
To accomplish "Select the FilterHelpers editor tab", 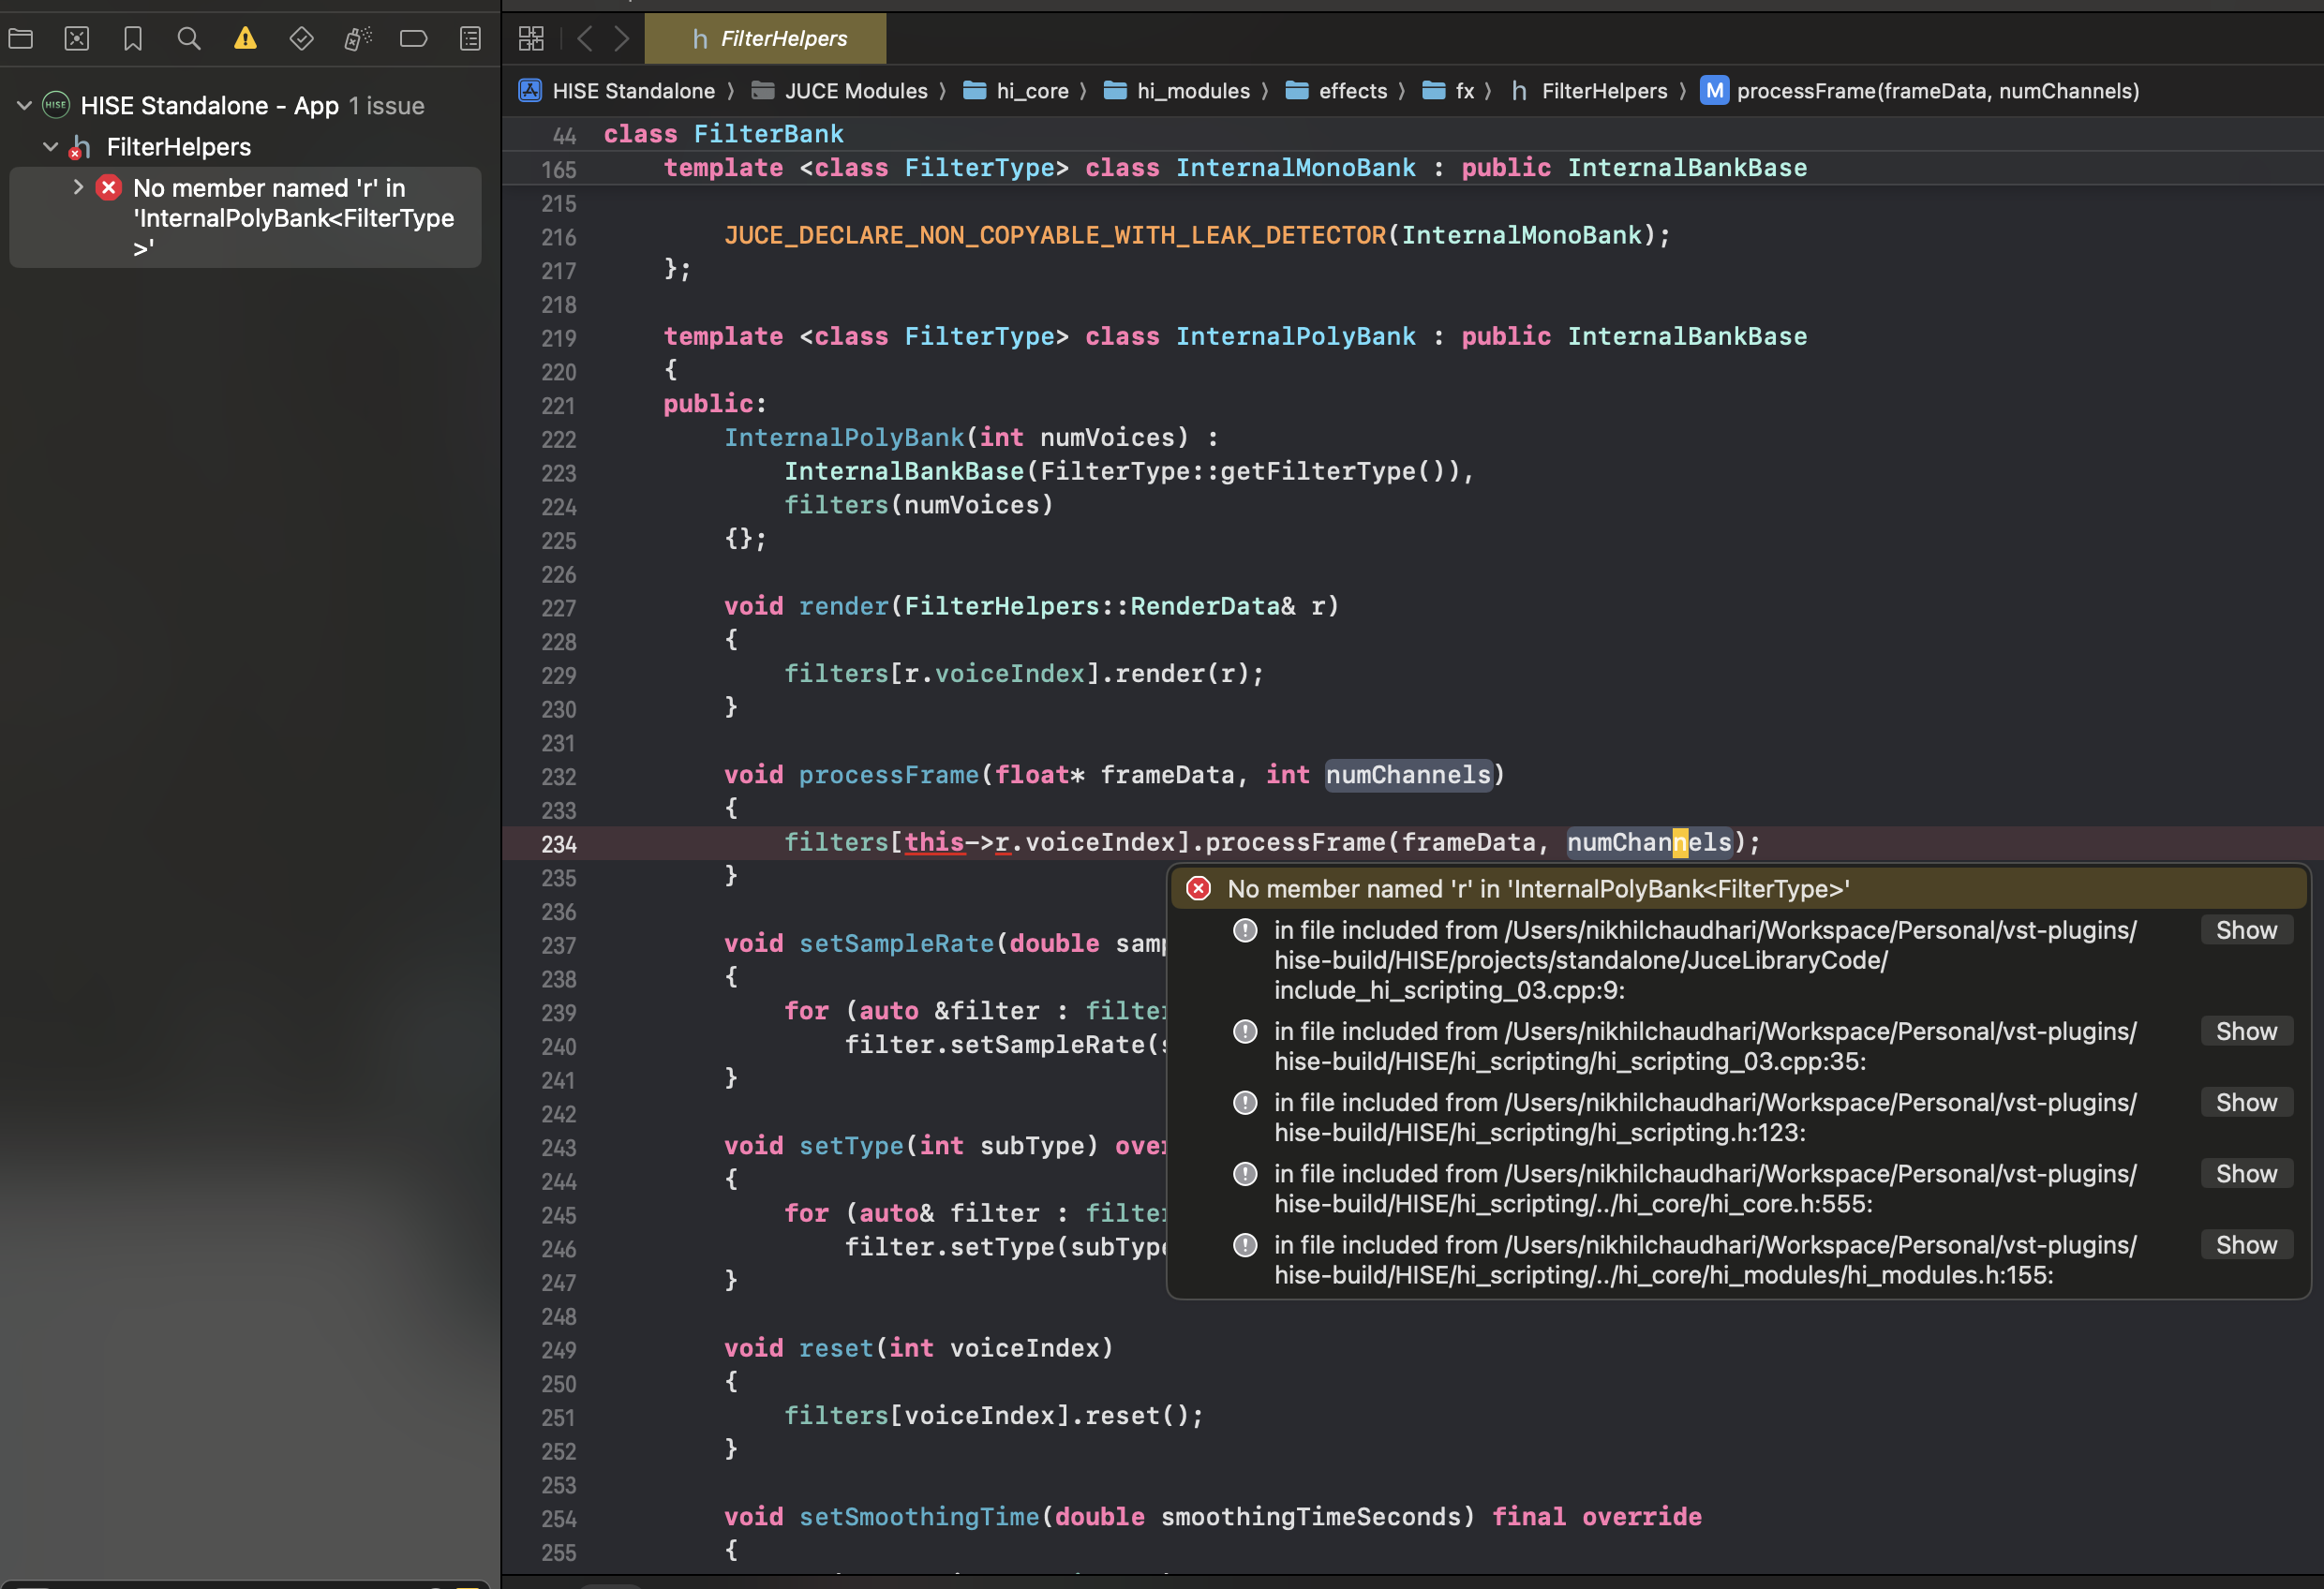I will tap(765, 39).
